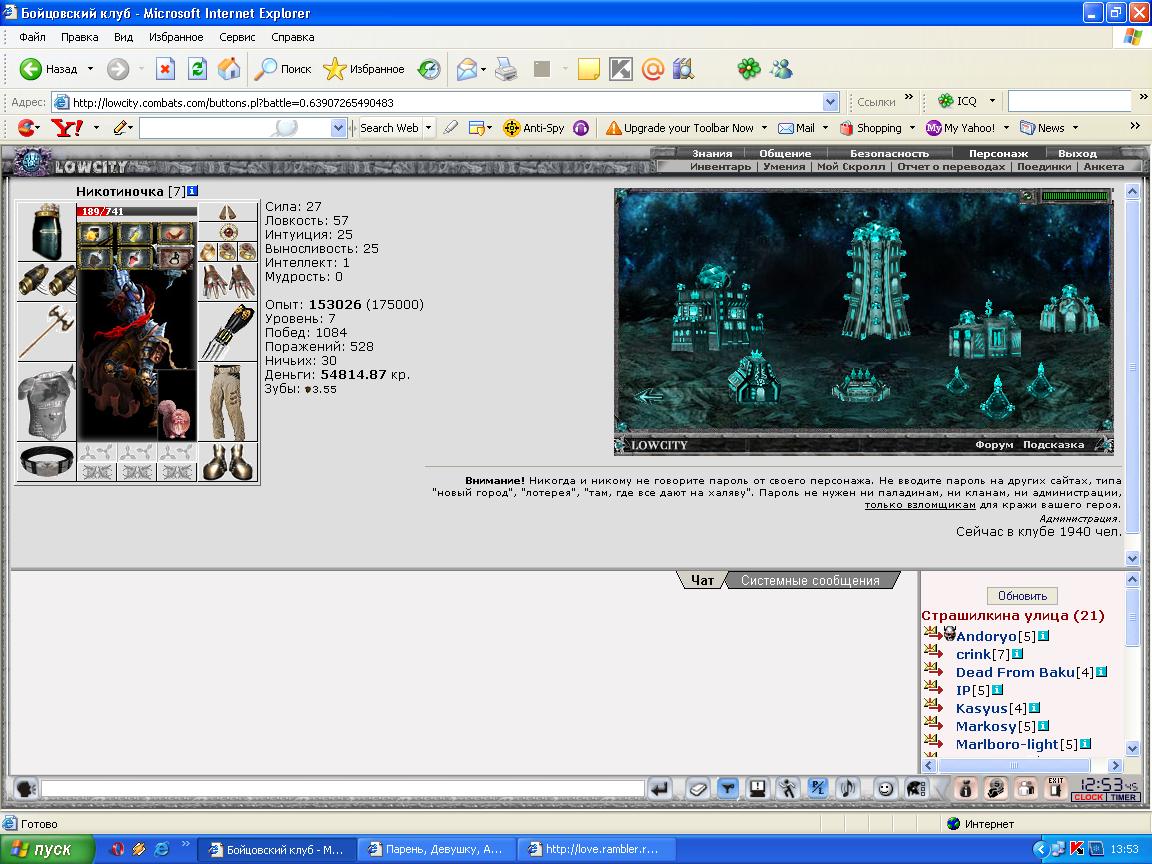Open the Сервис menu in menu bar
1152x864 pixels.
[237, 37]
